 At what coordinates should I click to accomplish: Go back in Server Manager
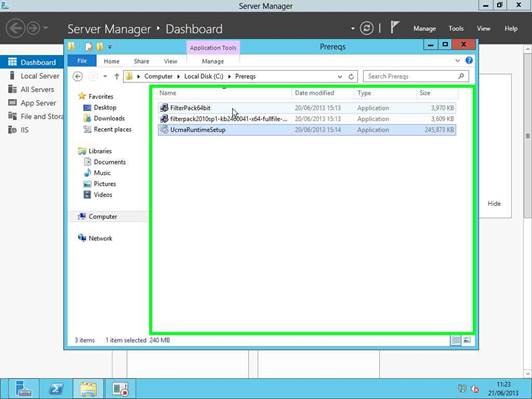point(15,28)
